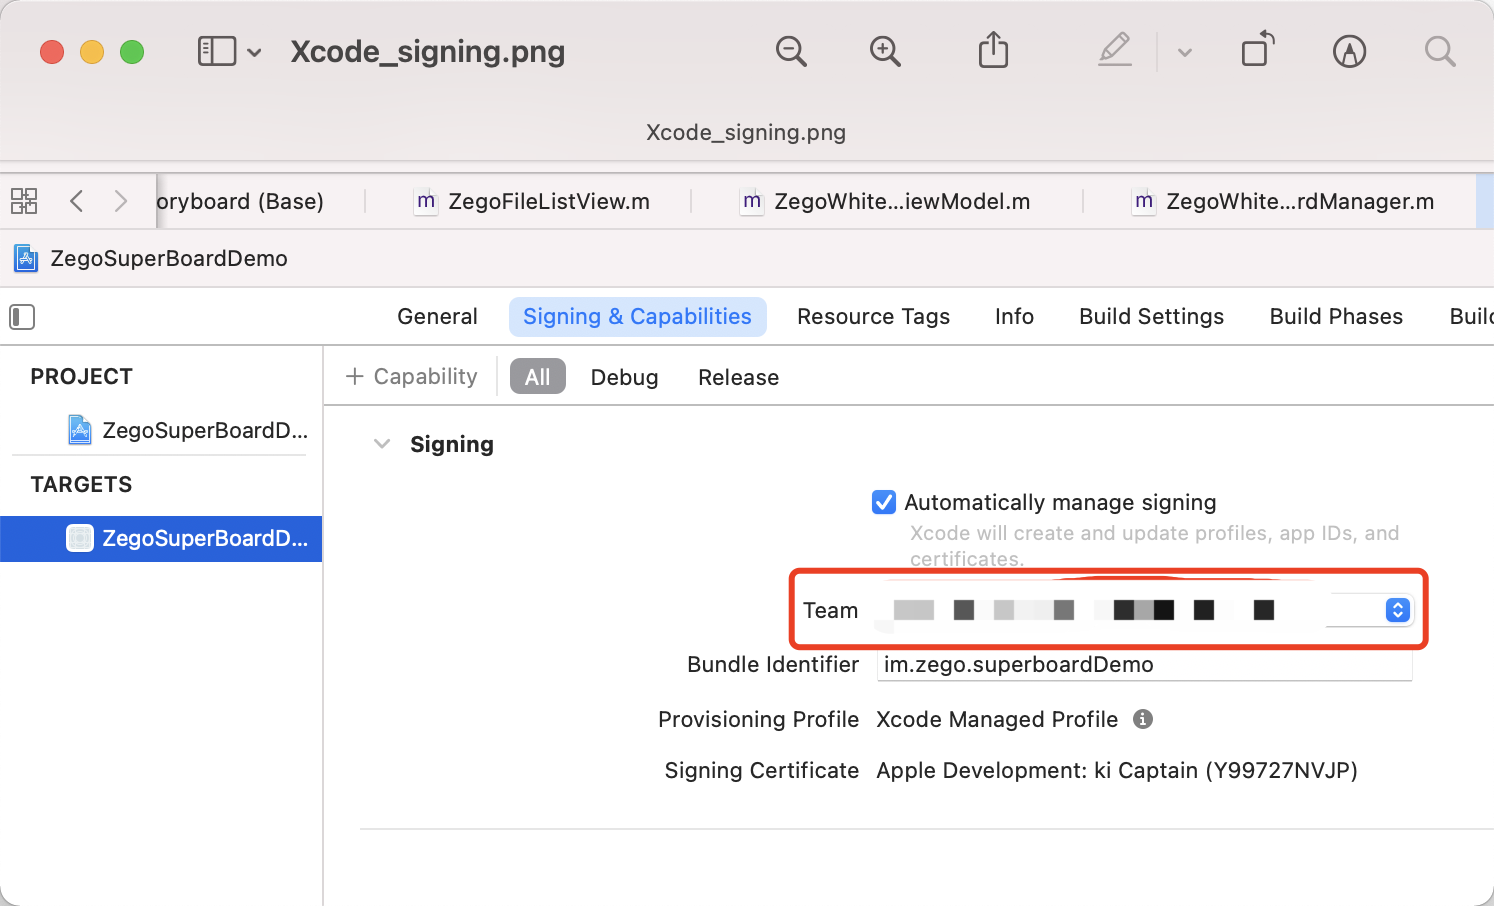
Task: Collapse the Signing section
Action: coord(381,444)
